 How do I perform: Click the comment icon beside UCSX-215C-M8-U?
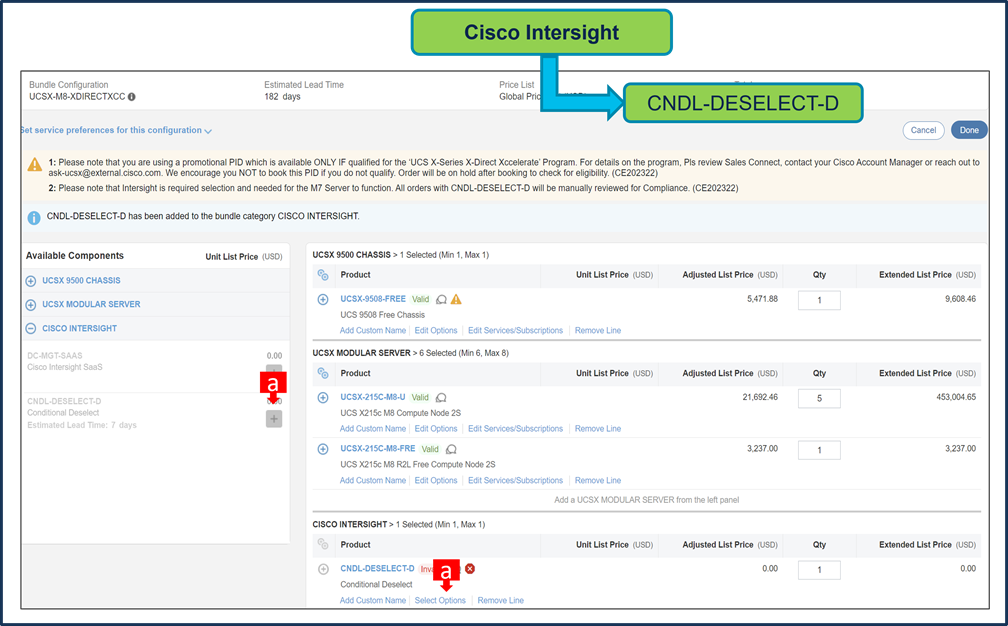click(x=441, y=398)
